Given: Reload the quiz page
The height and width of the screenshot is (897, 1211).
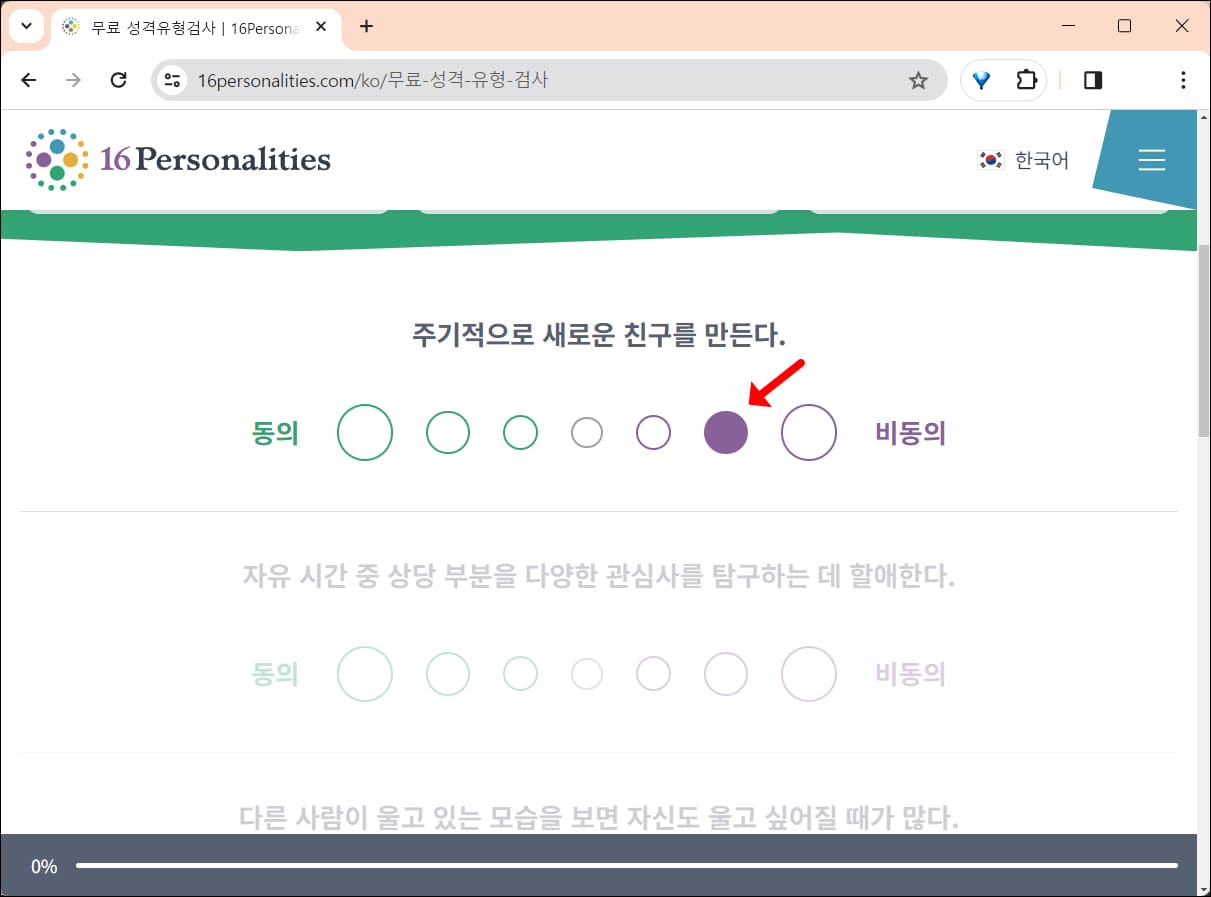Looking at the screenshot, I should click(x=119, y=80).
